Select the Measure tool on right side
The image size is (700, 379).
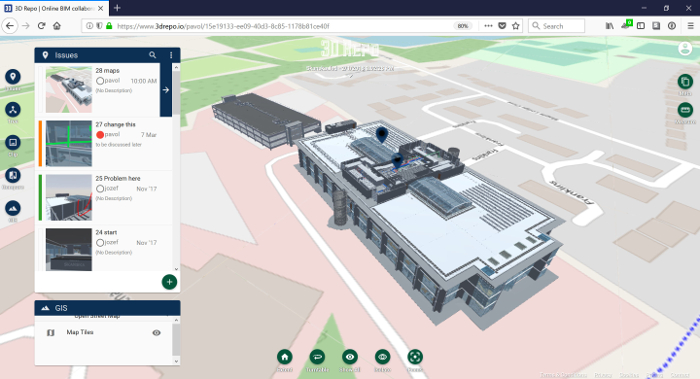685,110
